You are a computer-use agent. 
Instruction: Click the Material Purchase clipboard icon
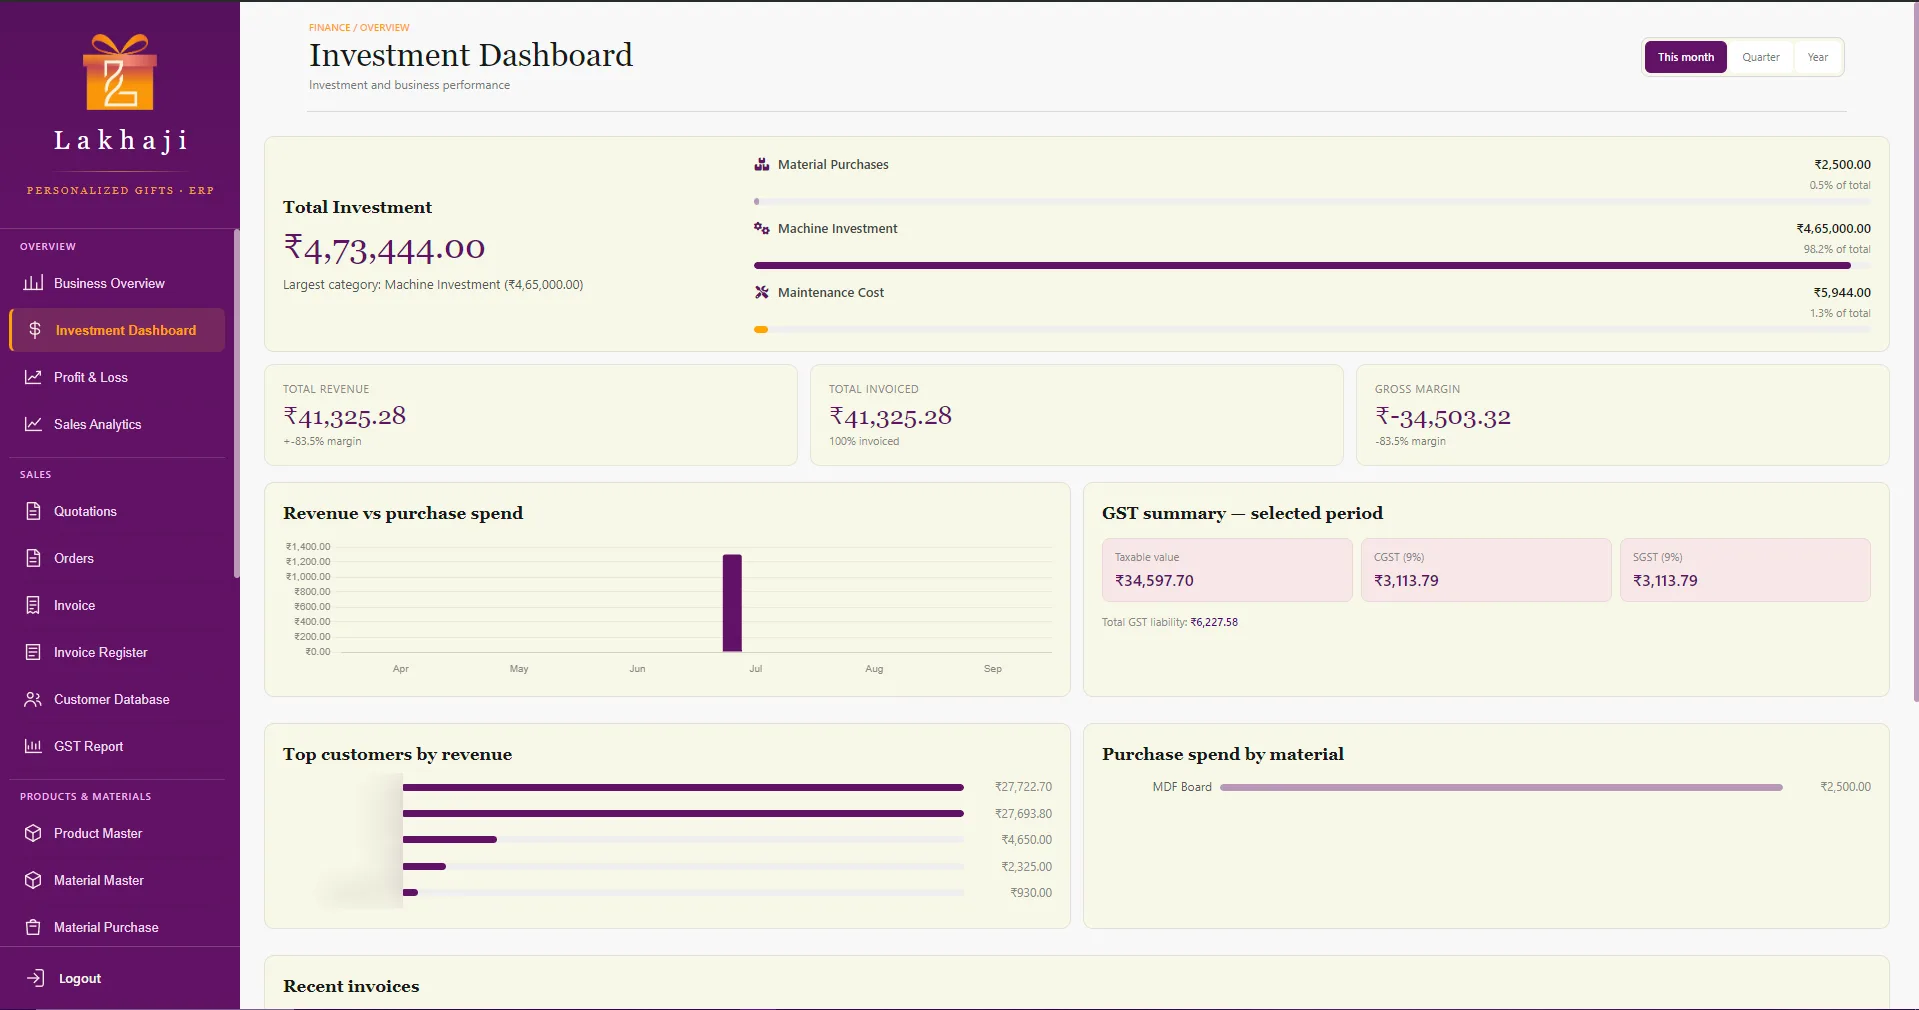click(33, 927)
